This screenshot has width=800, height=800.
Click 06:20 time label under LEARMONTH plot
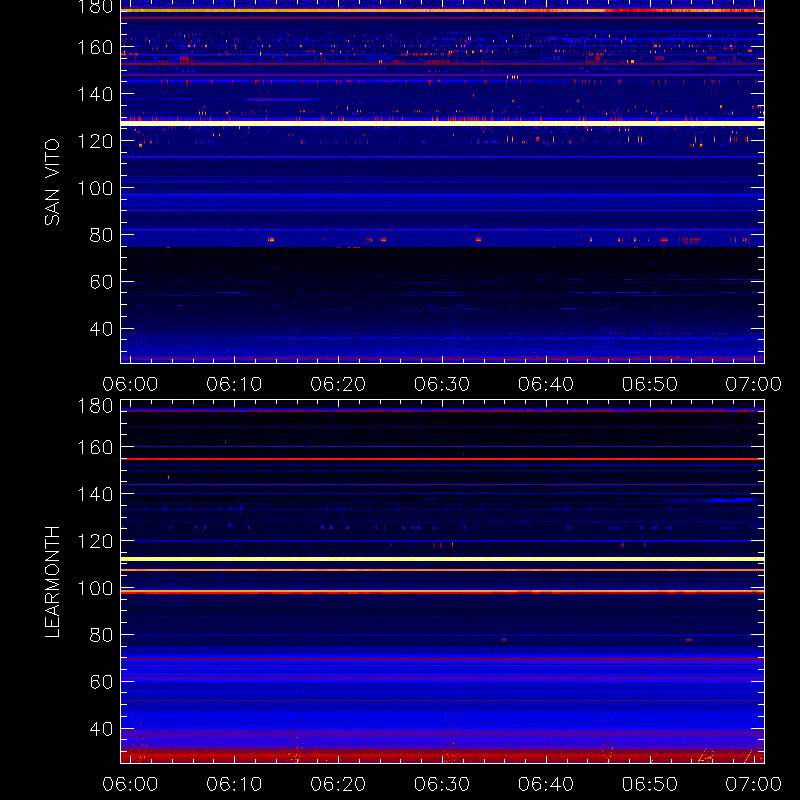(338, 784)
